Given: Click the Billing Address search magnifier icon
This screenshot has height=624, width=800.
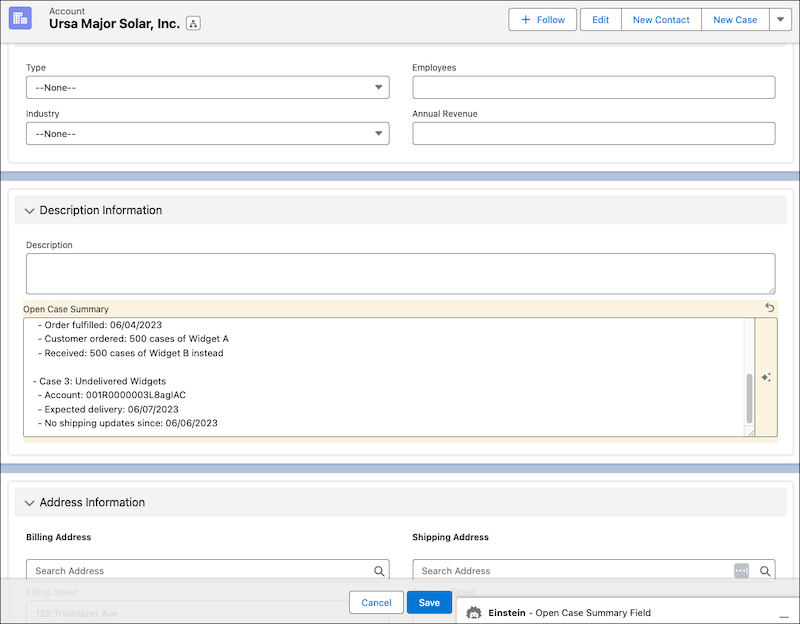Looking at the screenshot, I should pos(379,571).
